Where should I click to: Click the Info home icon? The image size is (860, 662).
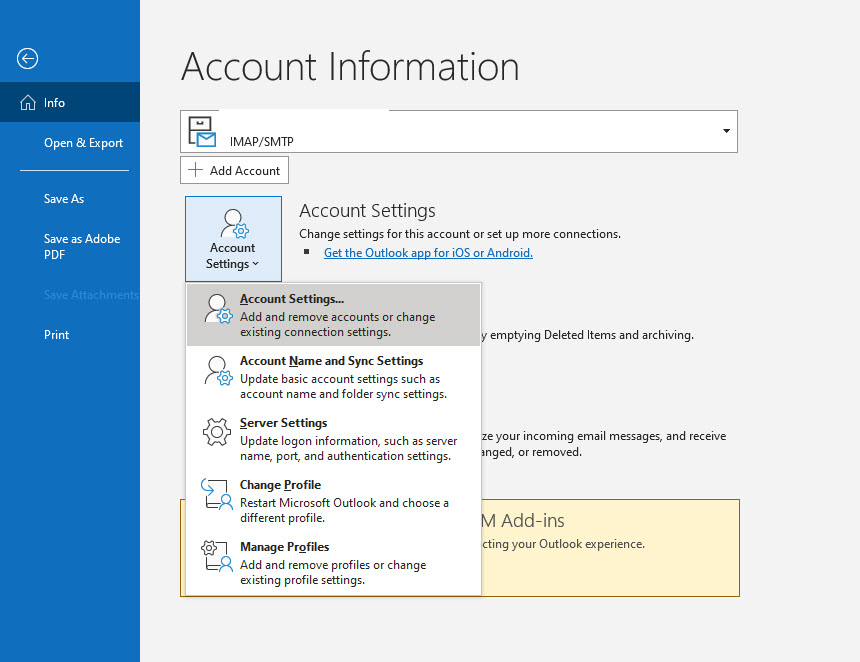(27, 103)
